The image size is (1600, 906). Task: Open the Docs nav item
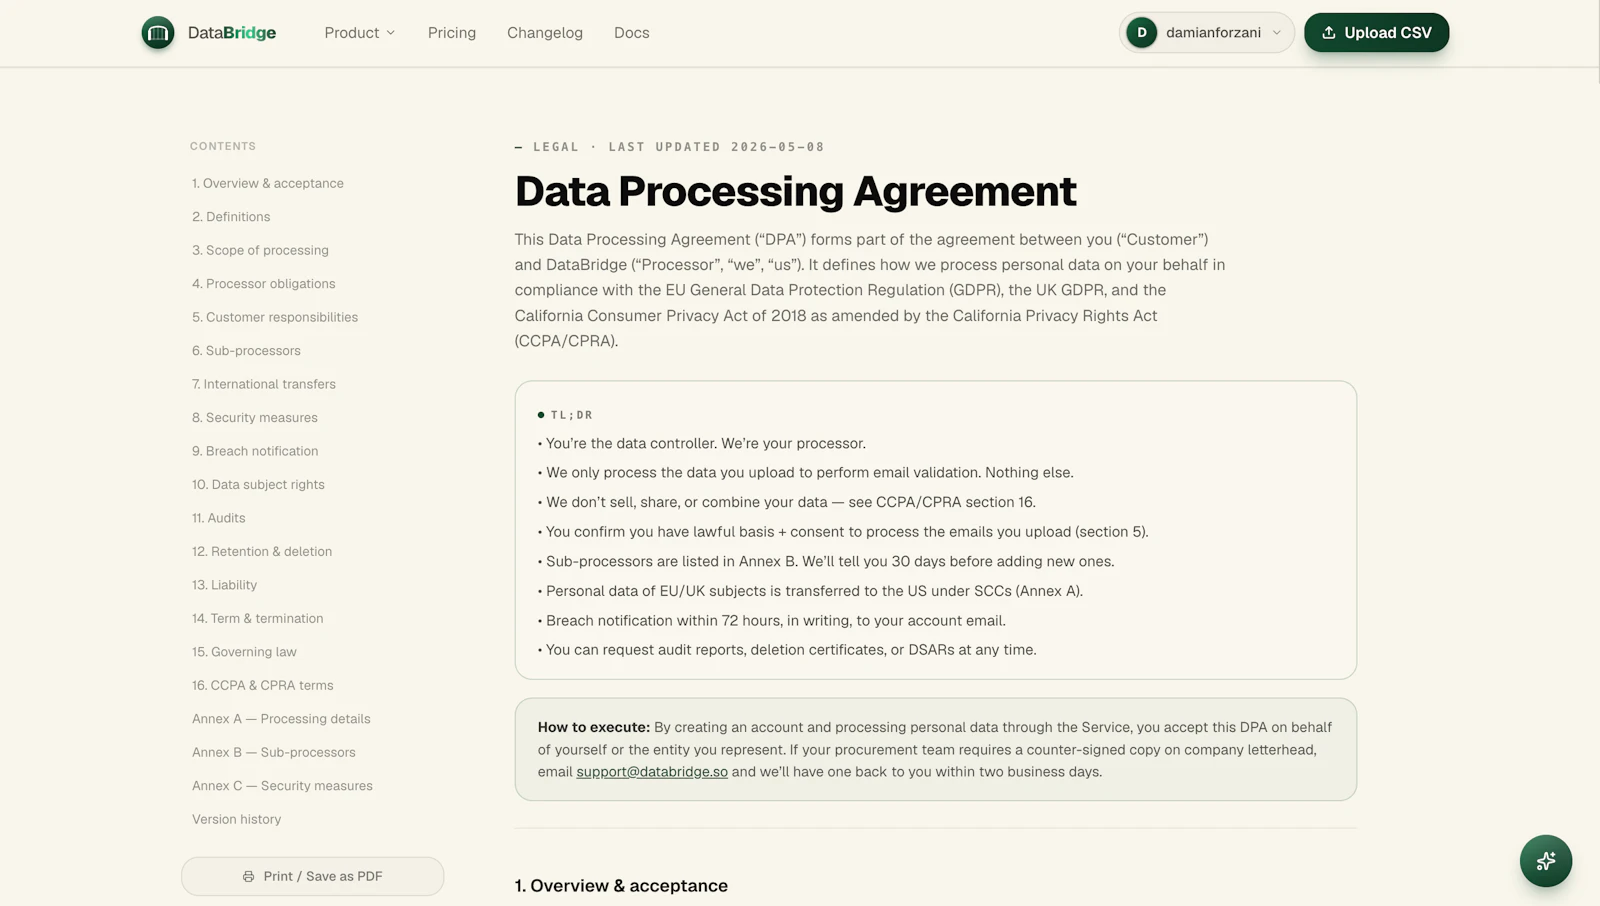tap(632, 33)
